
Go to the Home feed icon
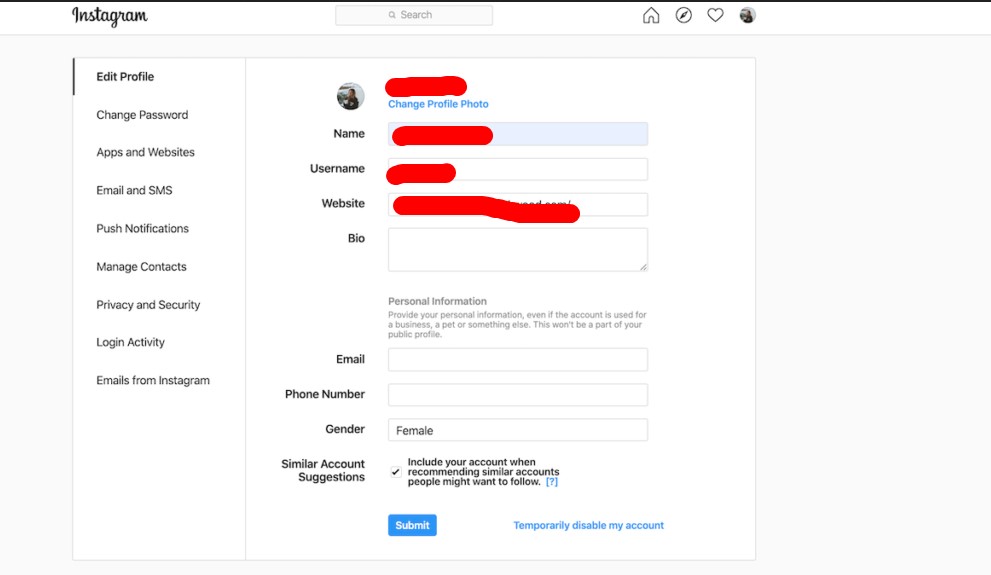(651, 15)
